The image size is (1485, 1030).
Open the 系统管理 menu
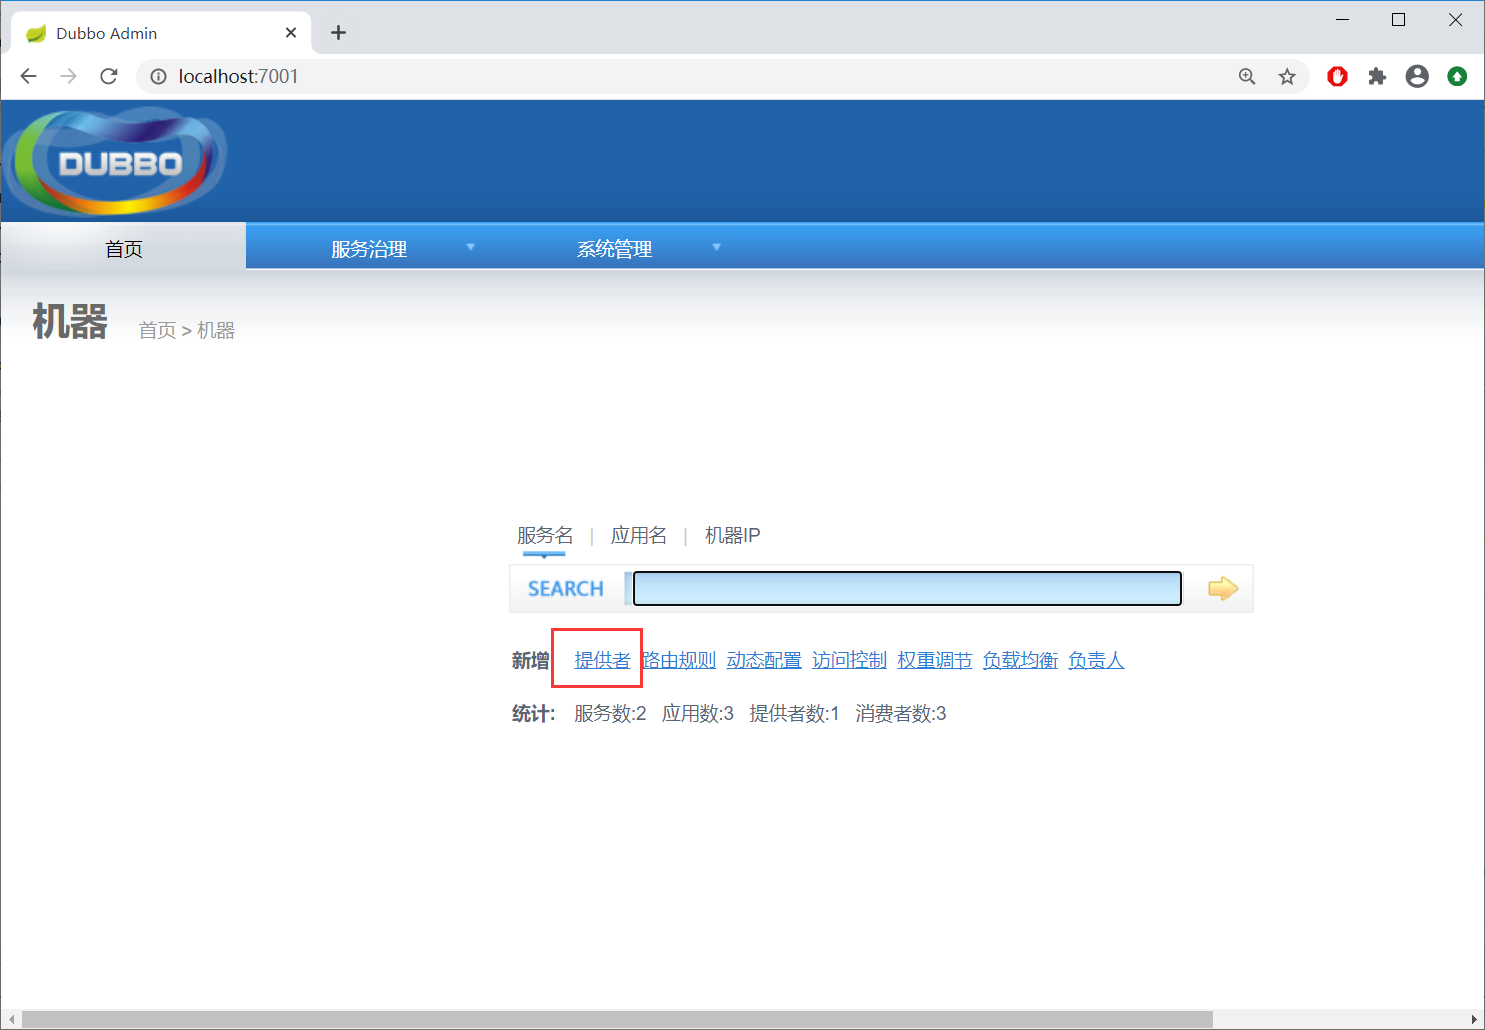coord(615,249)
